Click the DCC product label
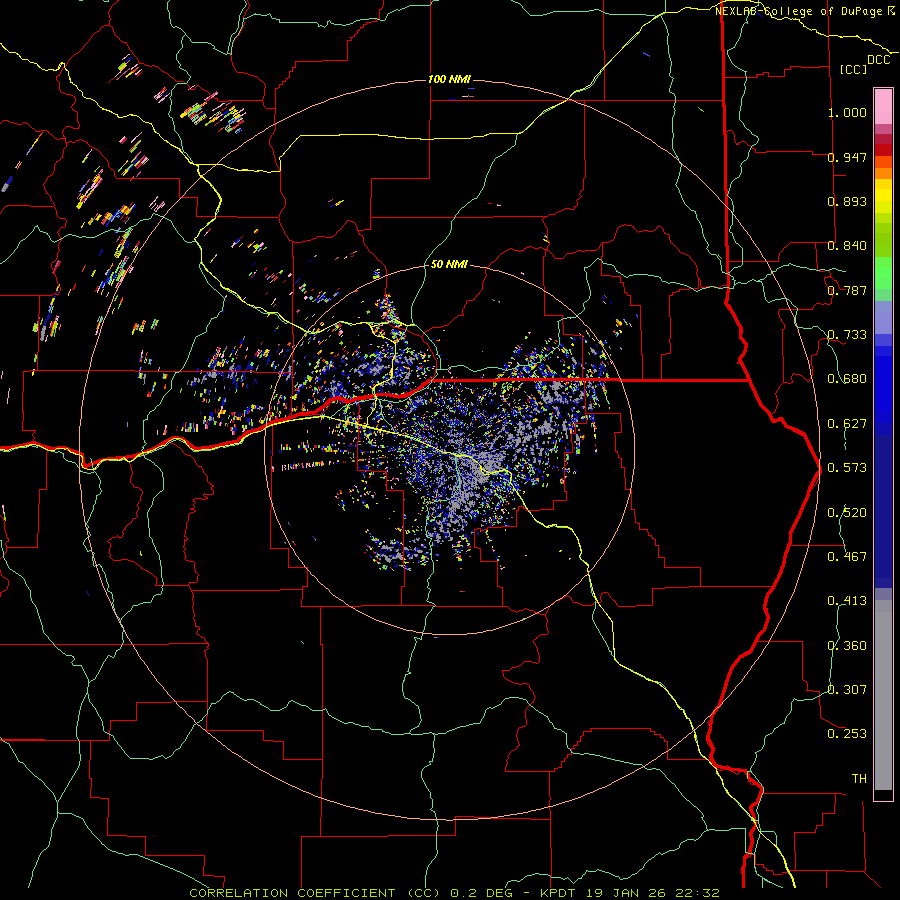The height and width of the screenshot is (900, 900). [x=878, y=60]
